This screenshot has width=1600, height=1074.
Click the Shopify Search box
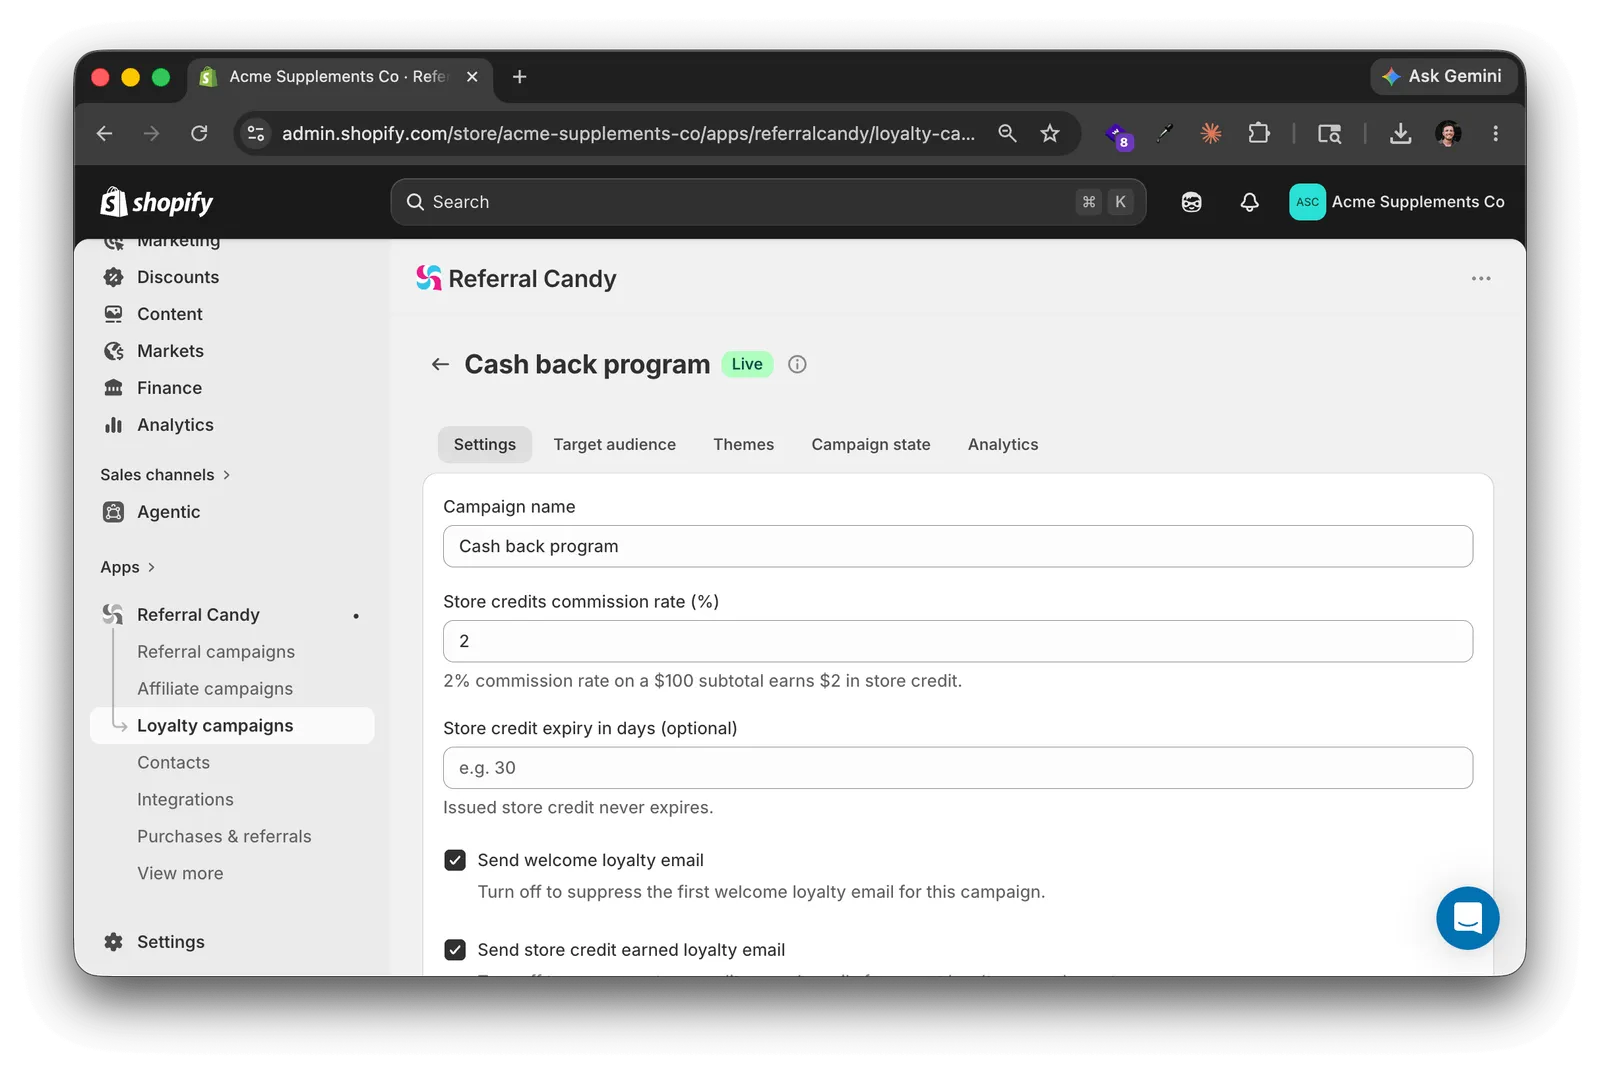point(768,202)
